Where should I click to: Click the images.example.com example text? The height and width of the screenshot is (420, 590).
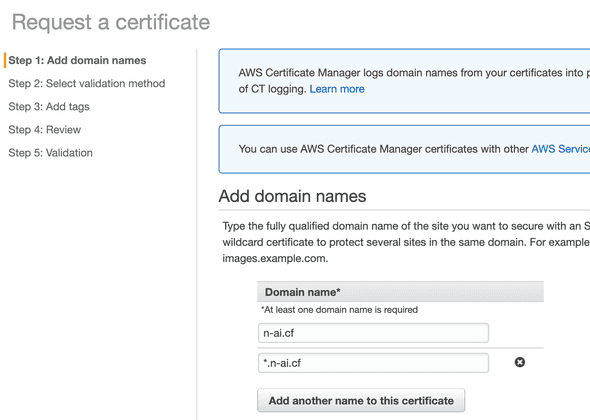click(275, 258)
